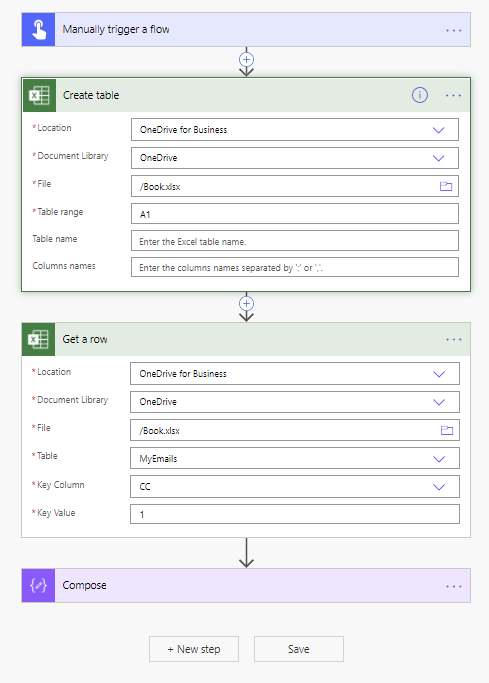
Task: Expand Document Library dropdown in Get a row
Action: (x=439, y=402)
